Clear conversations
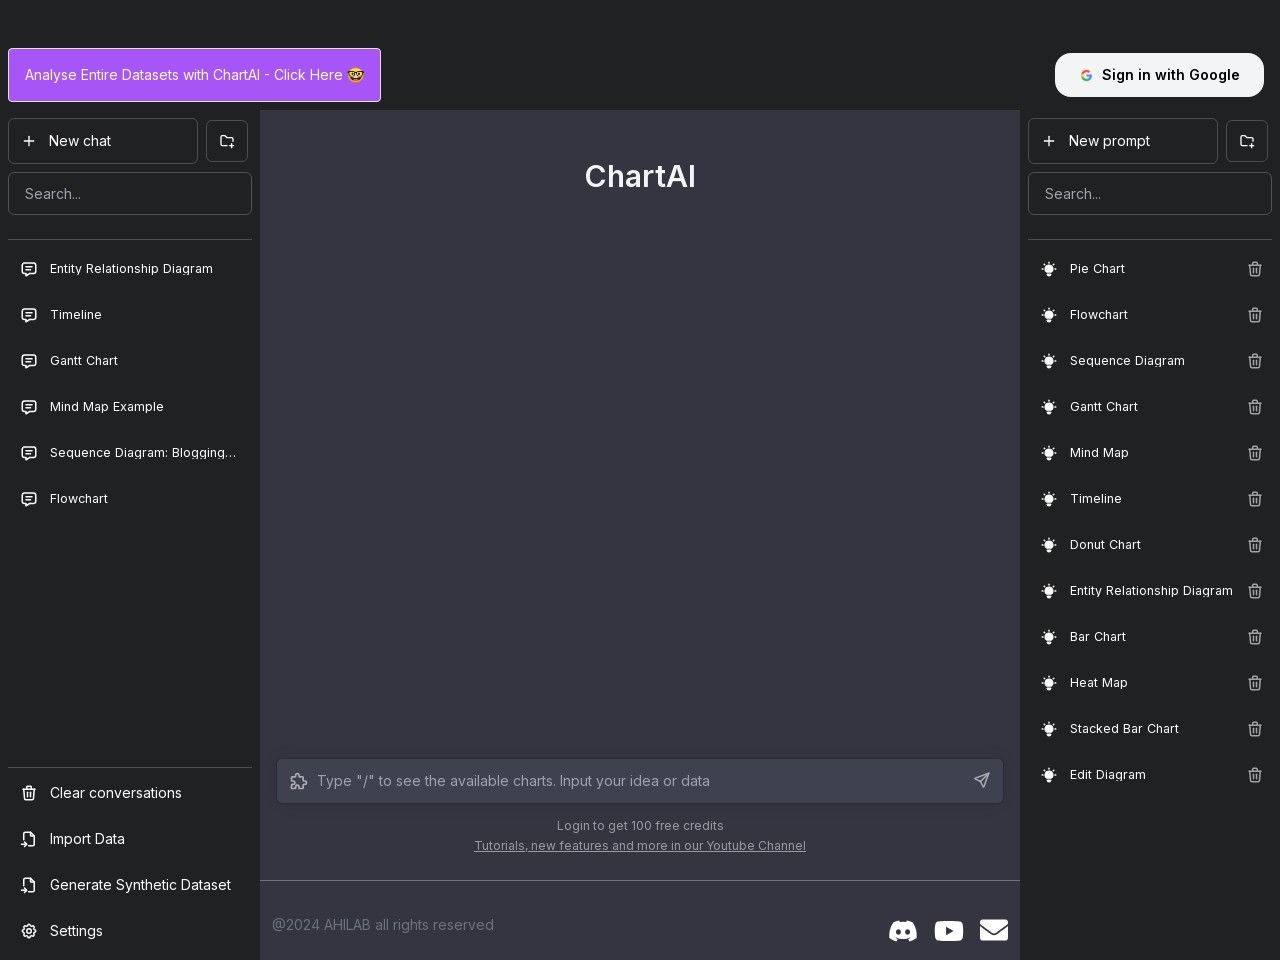The width and height of the screenshot is (1280, 960). (x=130, y=793)
